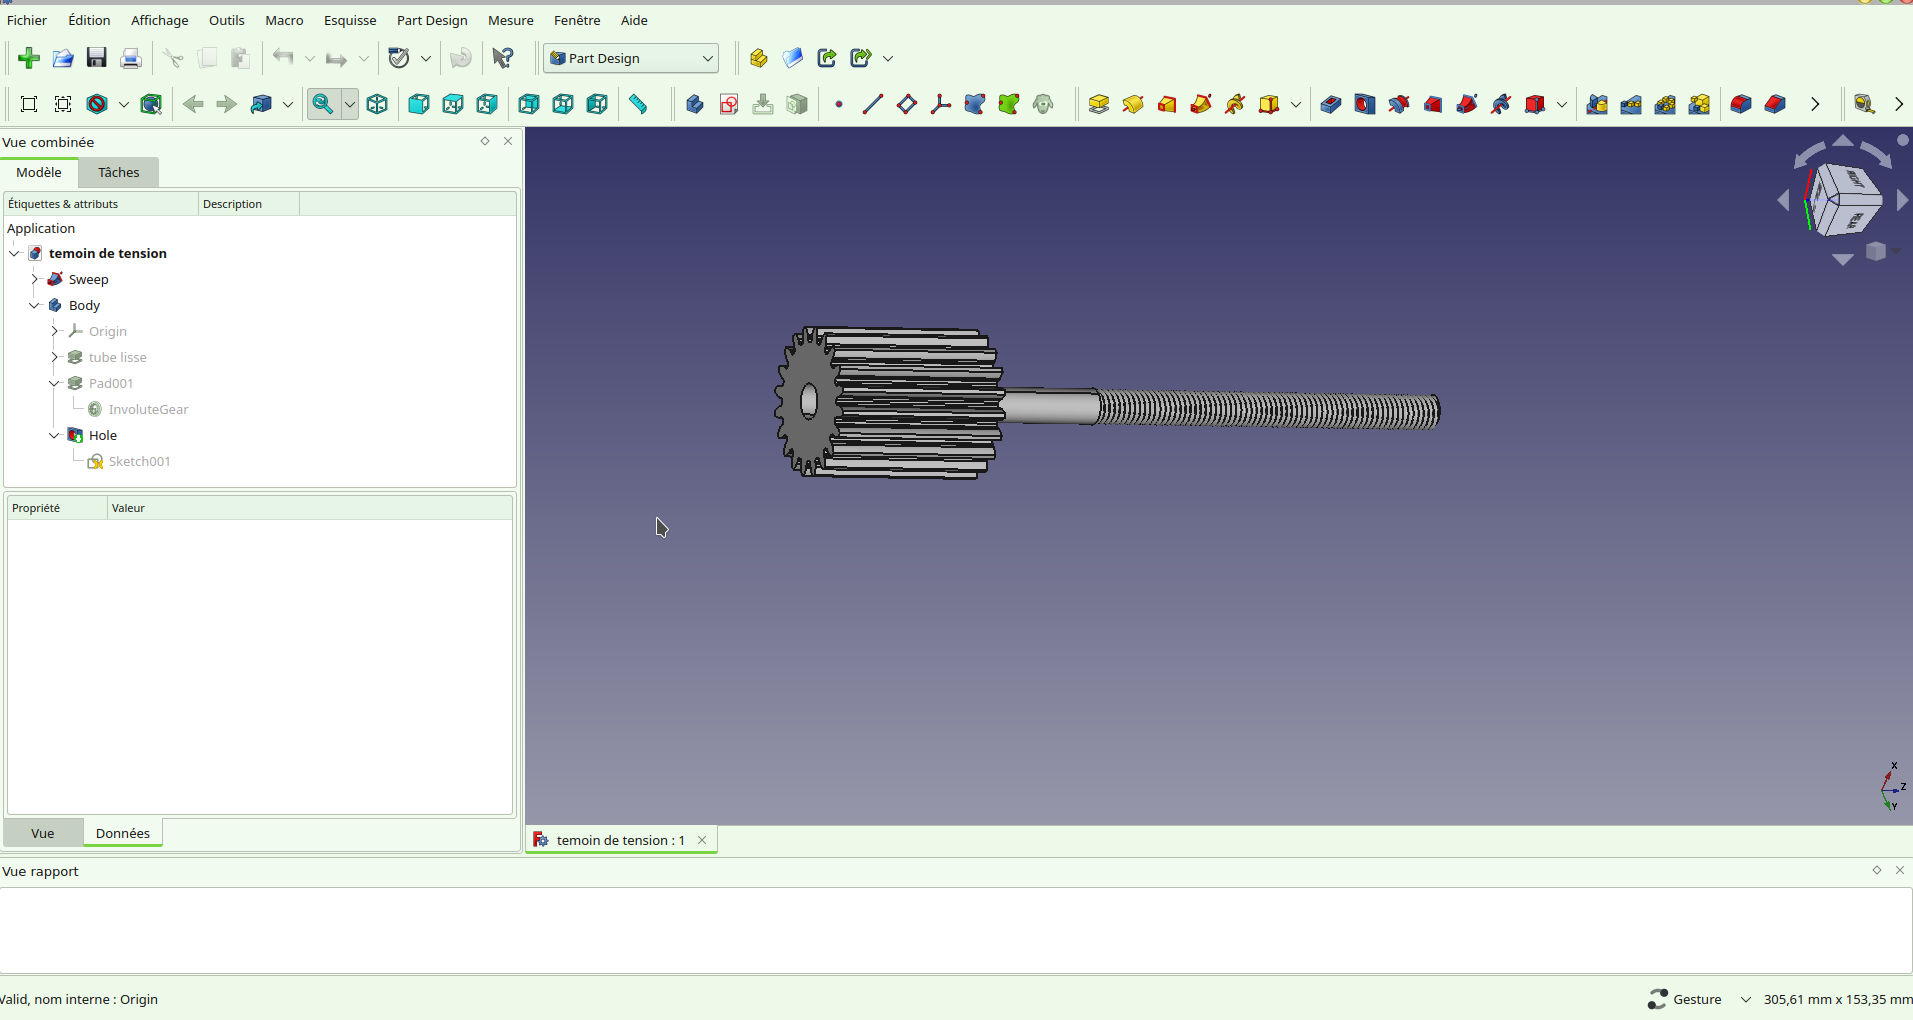Create a polar pattern
1913x1020 pixels.
(1665, 104)
